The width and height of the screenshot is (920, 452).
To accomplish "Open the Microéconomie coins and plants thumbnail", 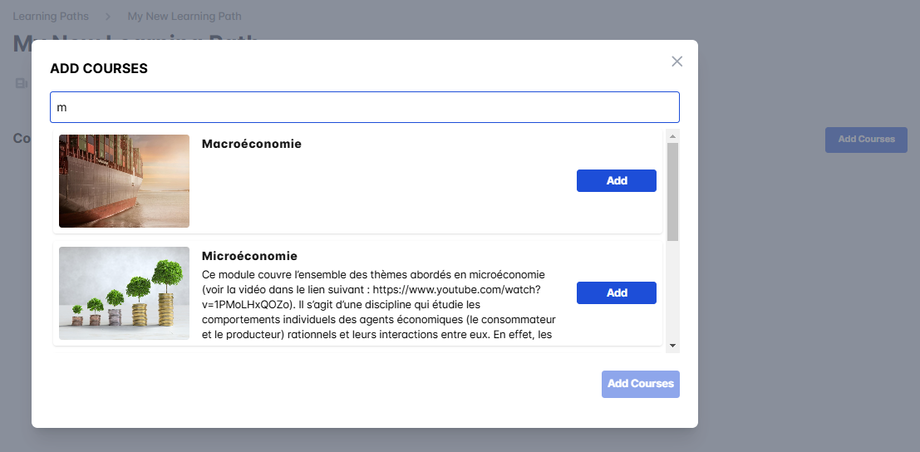I will [124, 293].
